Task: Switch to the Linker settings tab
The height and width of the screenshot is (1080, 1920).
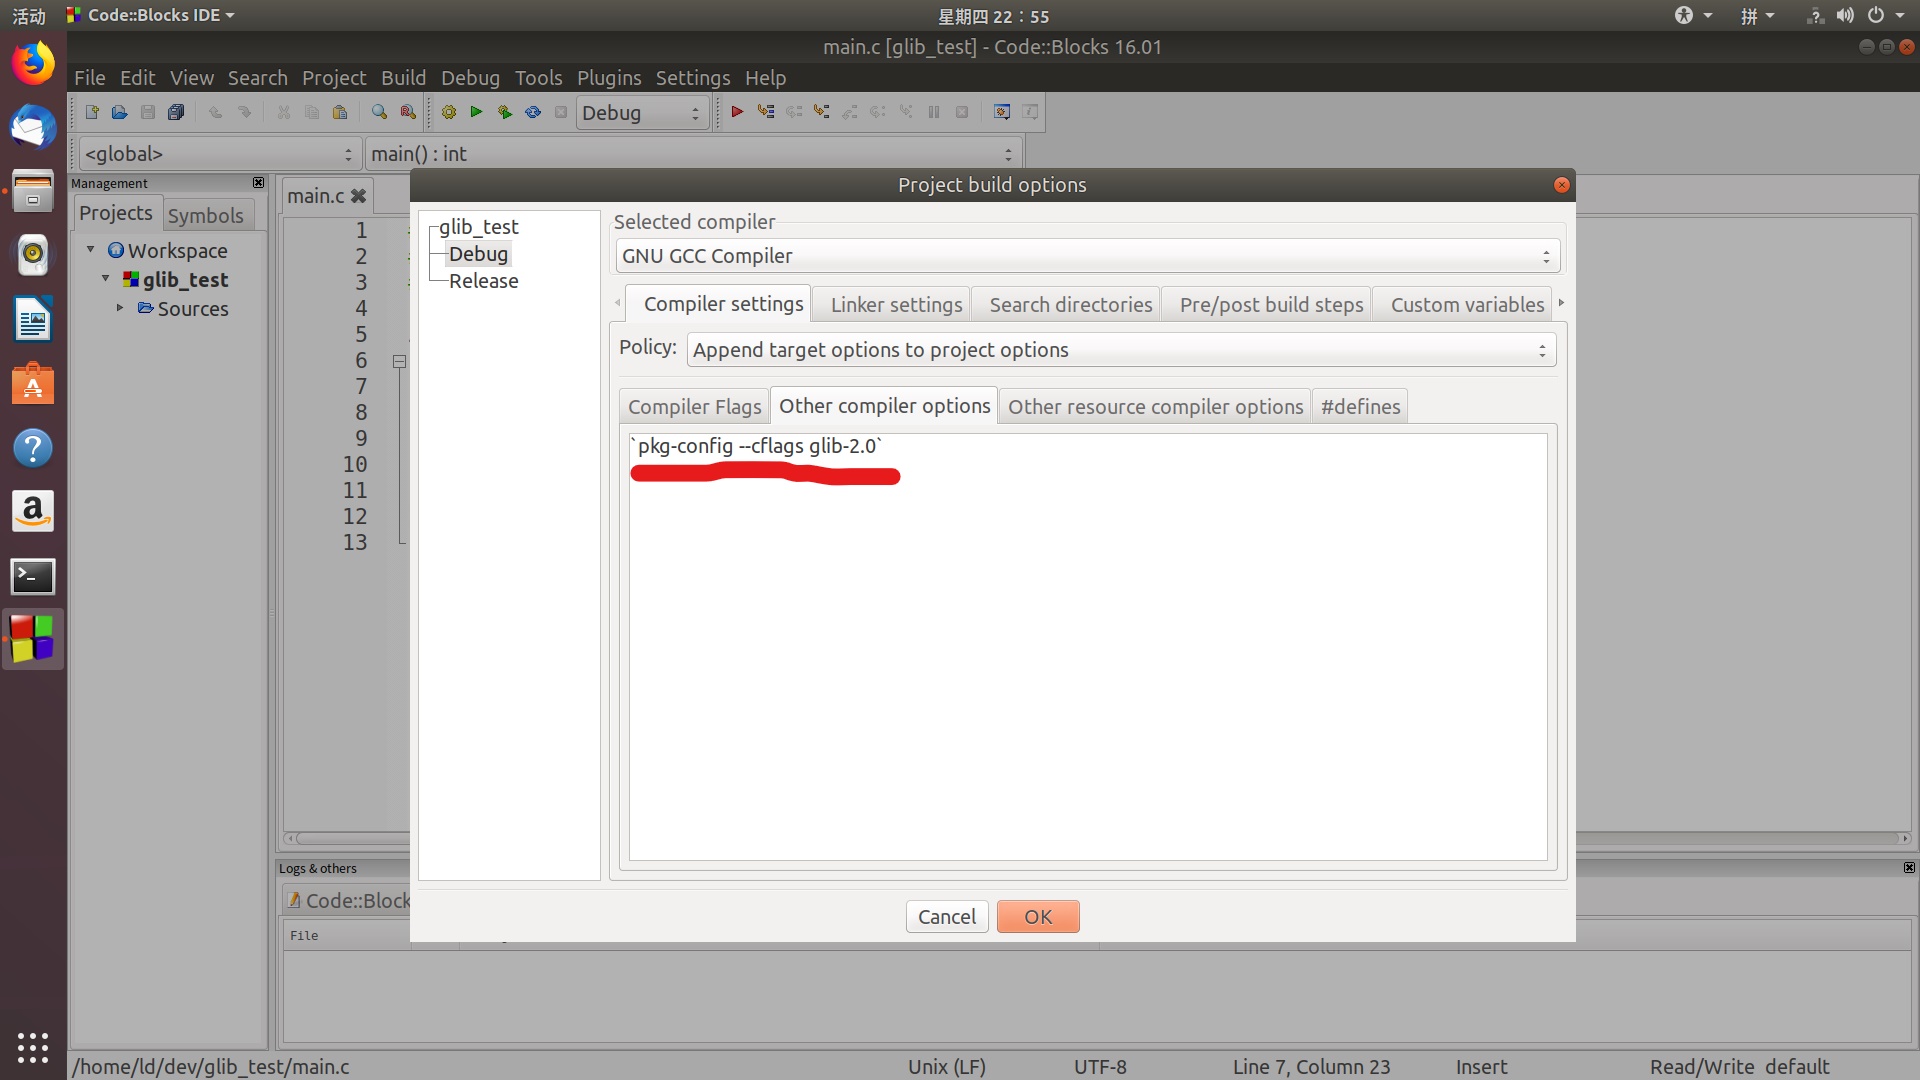Action: (896, 305)
